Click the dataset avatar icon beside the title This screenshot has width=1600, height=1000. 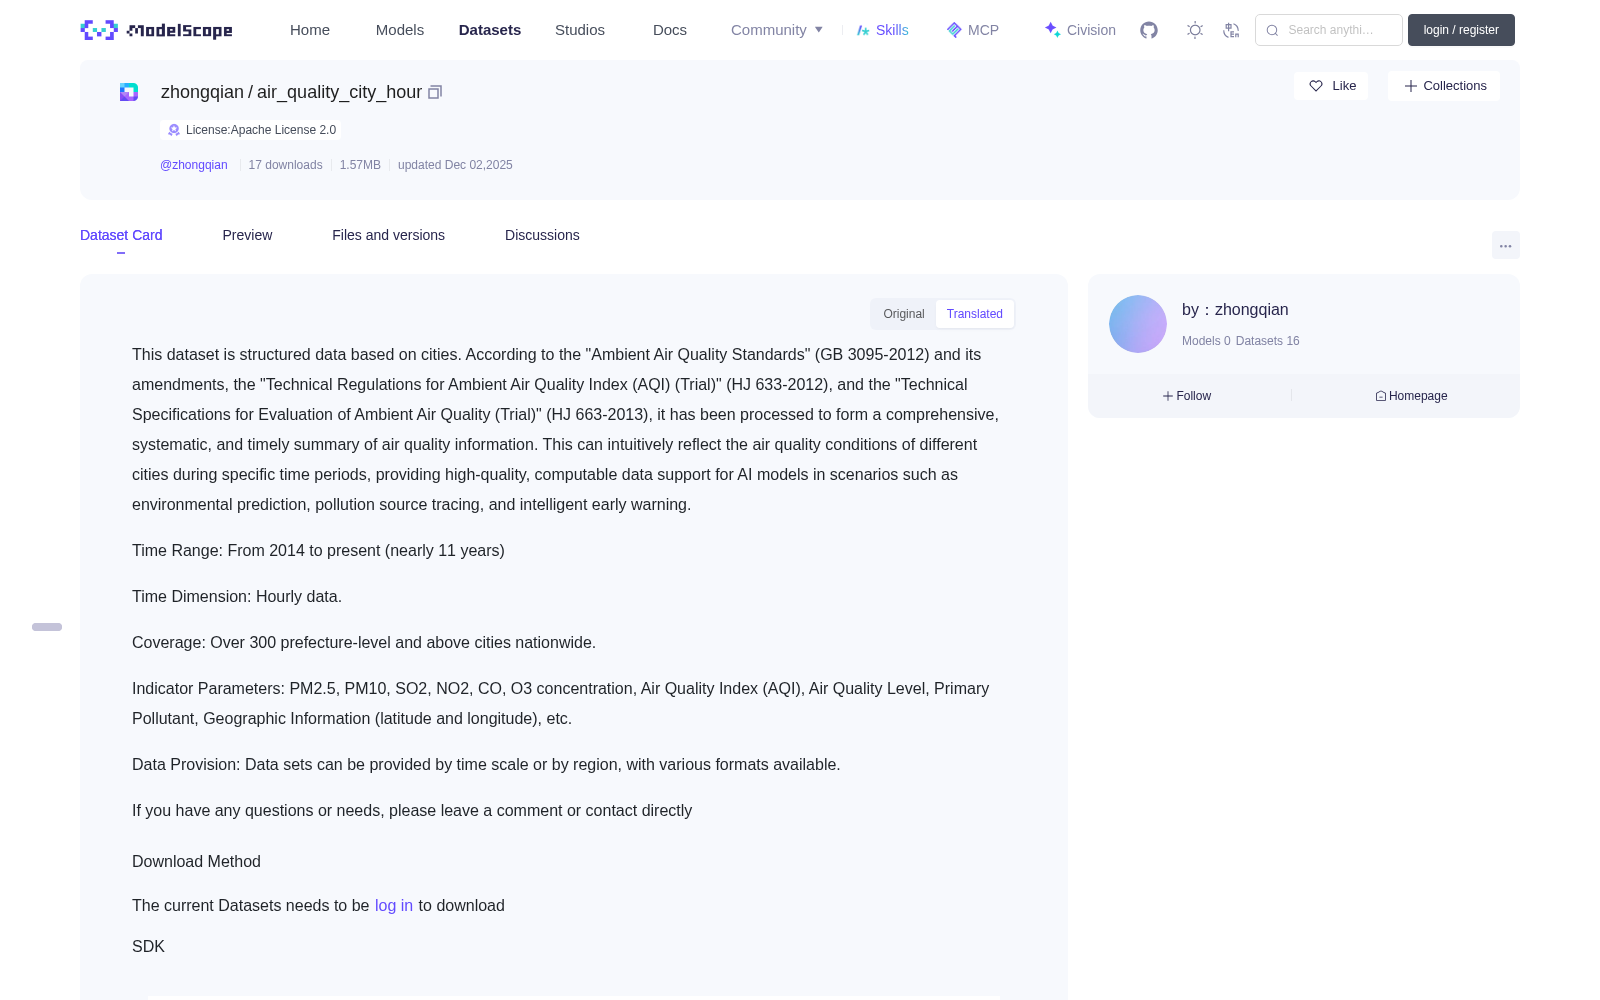click(x=129, y=92)
